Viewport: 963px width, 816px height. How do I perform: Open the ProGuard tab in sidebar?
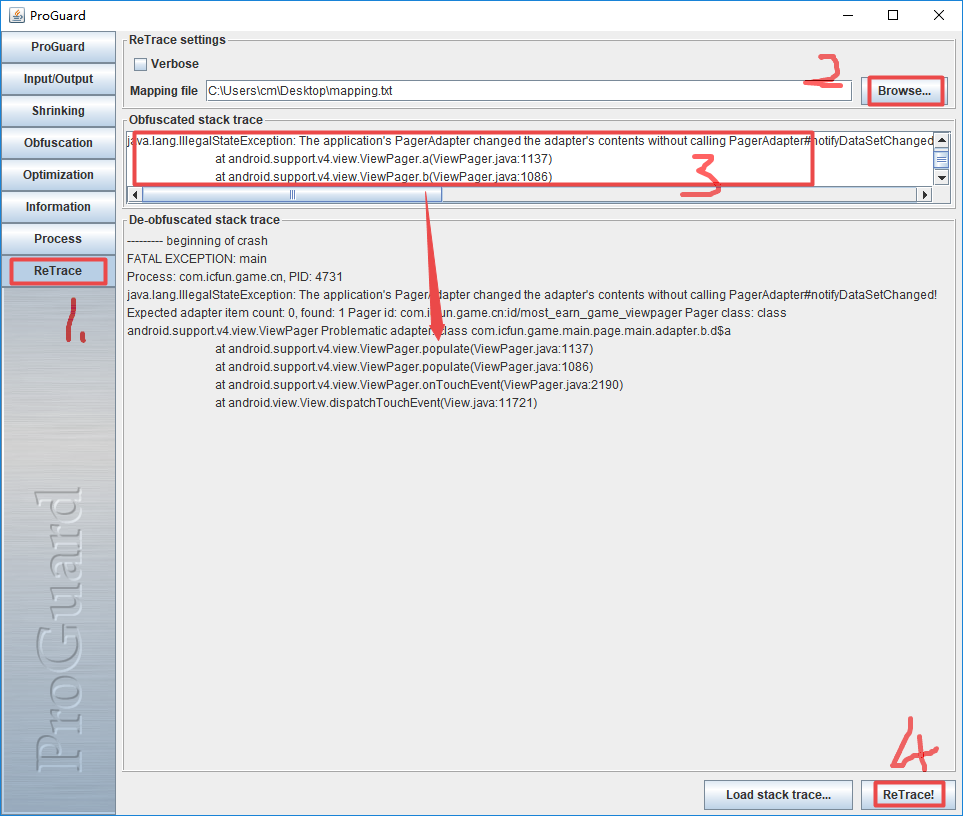(58, 47)
